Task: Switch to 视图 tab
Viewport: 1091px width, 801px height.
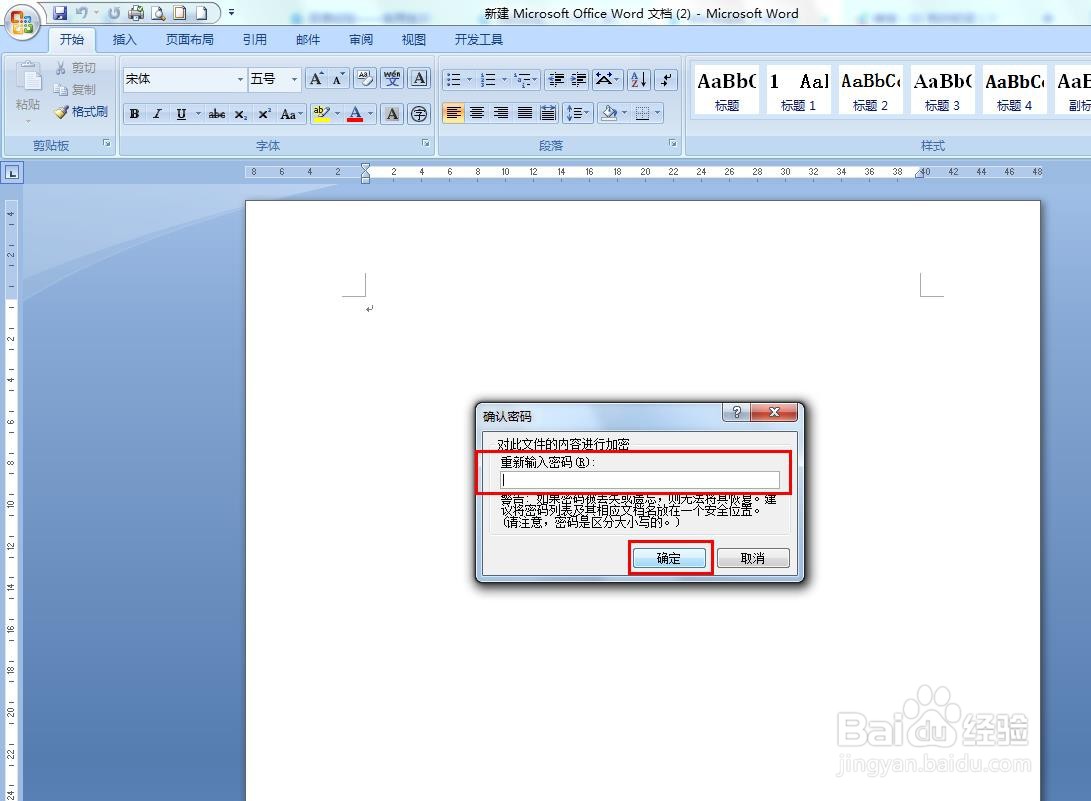Action: tap(413, 40)
